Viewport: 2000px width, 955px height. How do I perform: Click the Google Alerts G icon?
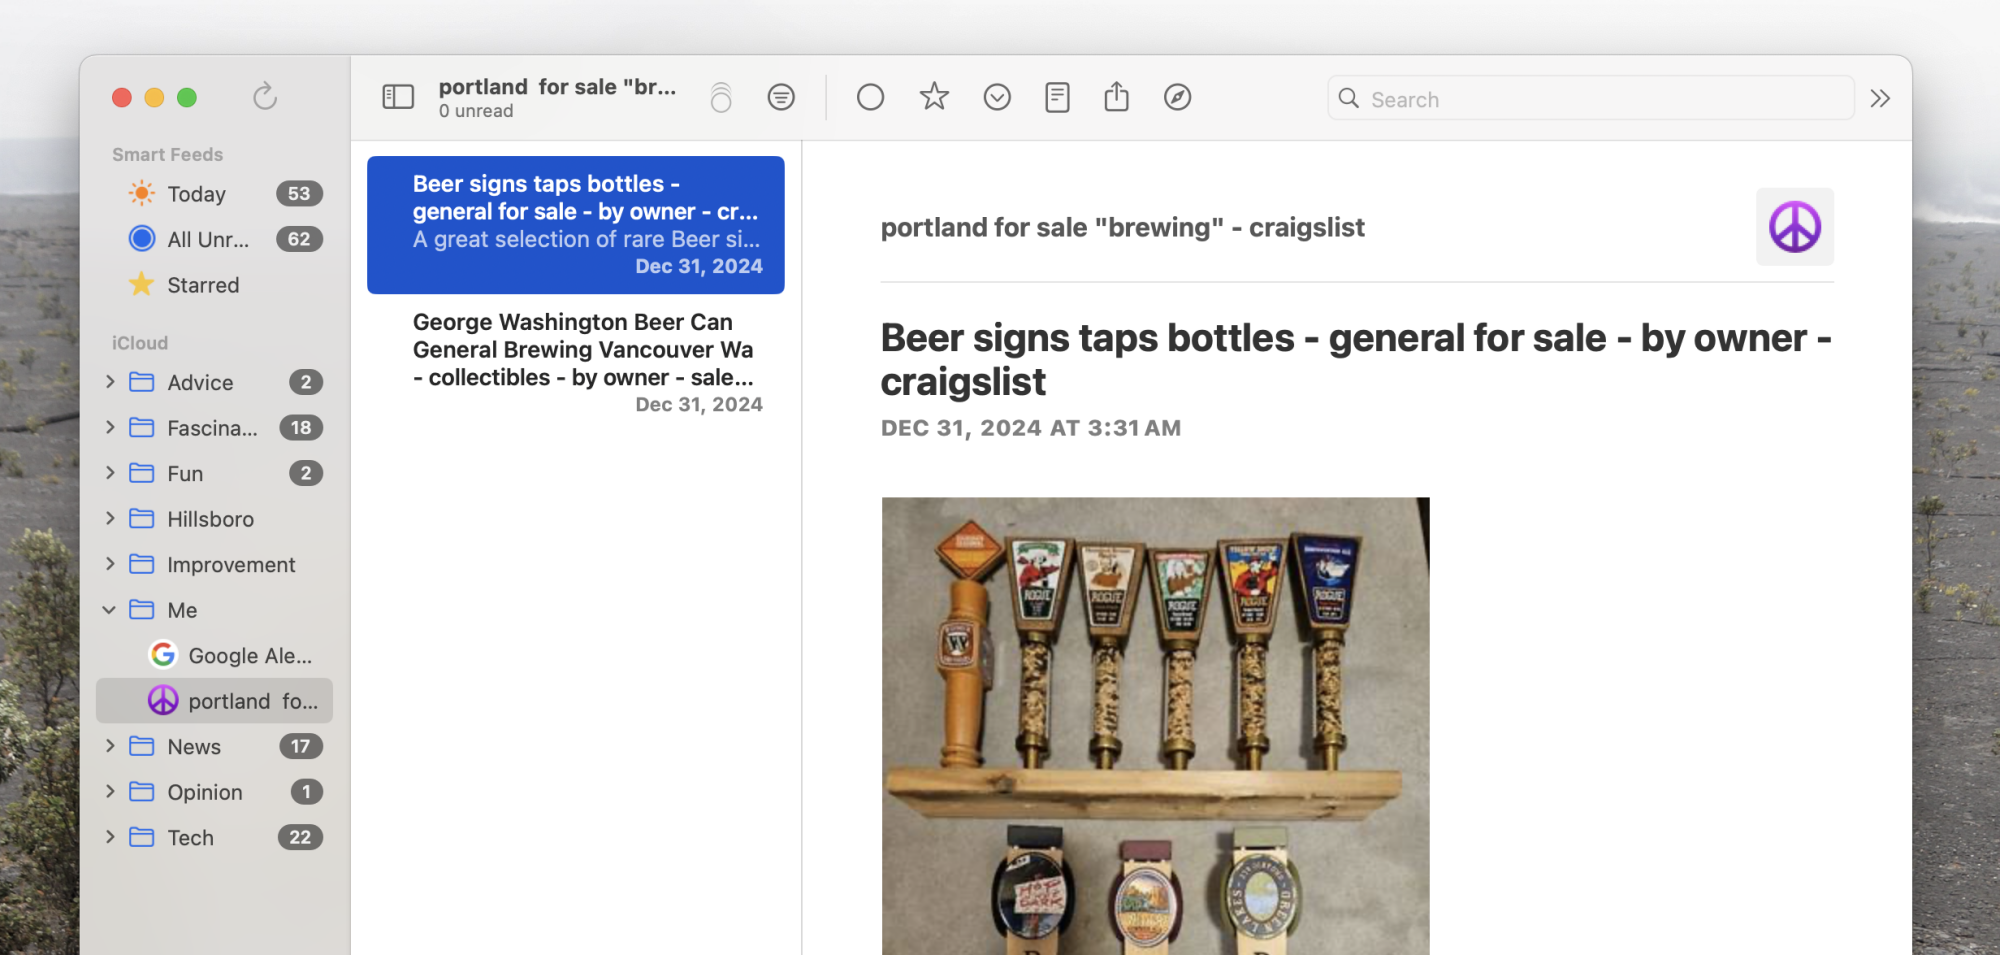click(163, 655)
